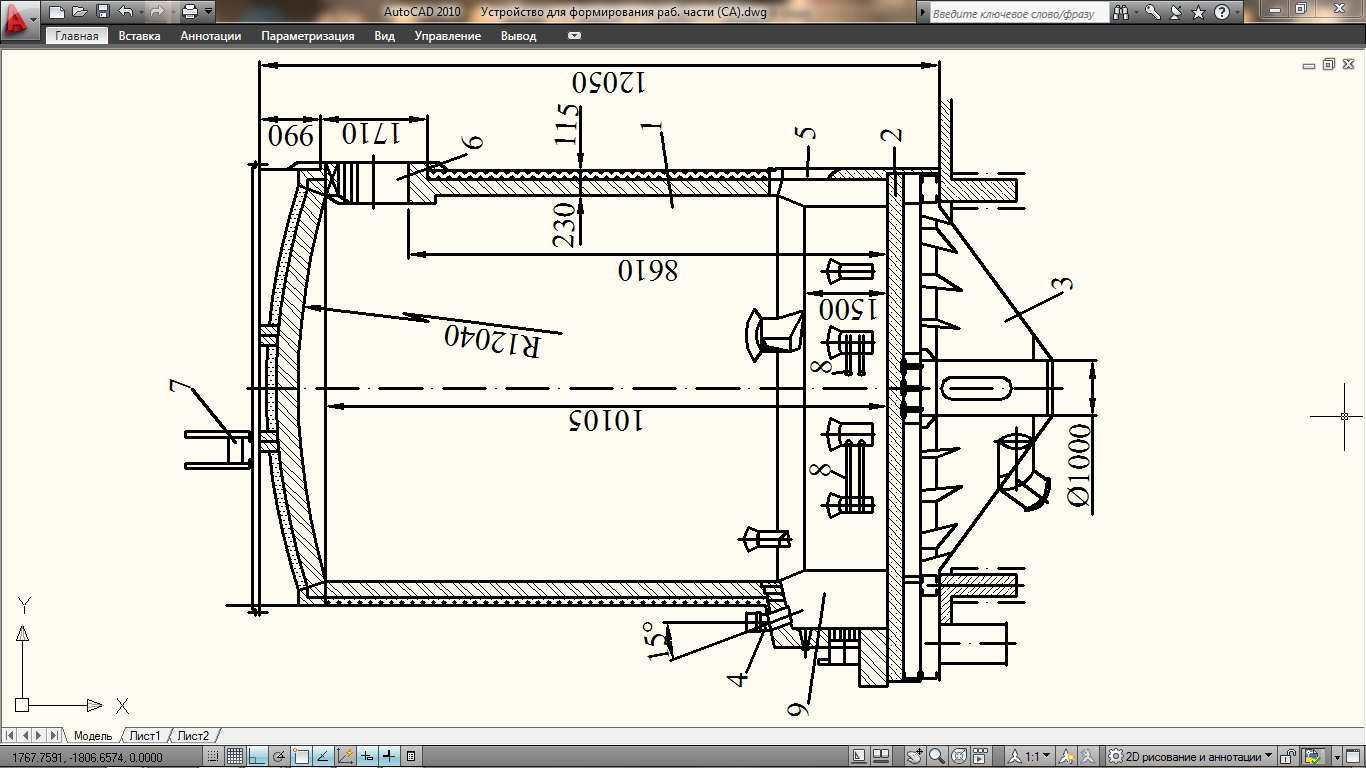Switch to the Главная ribbon tab
This screenshot has height=768, width=1366.
click(77, 36)
